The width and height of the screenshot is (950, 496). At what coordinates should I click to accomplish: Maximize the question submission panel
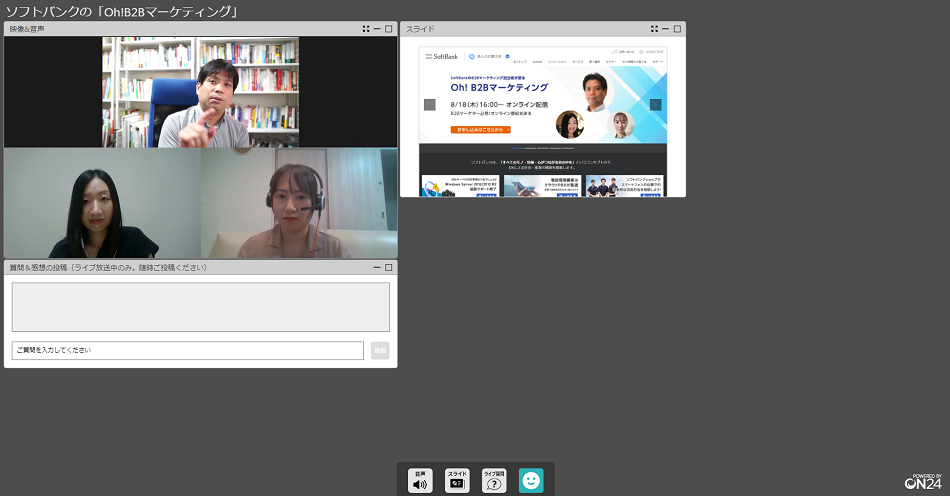pos(388,268)
